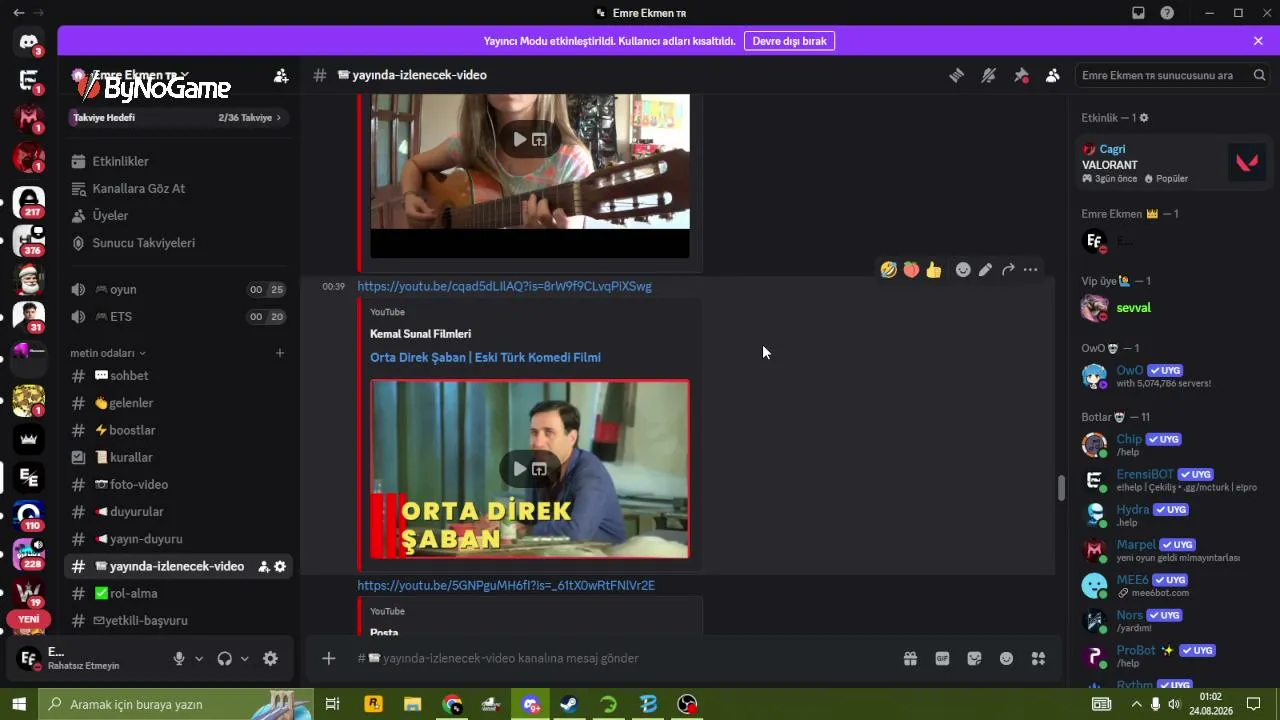Click the Windows Start button
Screen dimensions: 1280x720
pyautogui.click(x=18, y=704)
